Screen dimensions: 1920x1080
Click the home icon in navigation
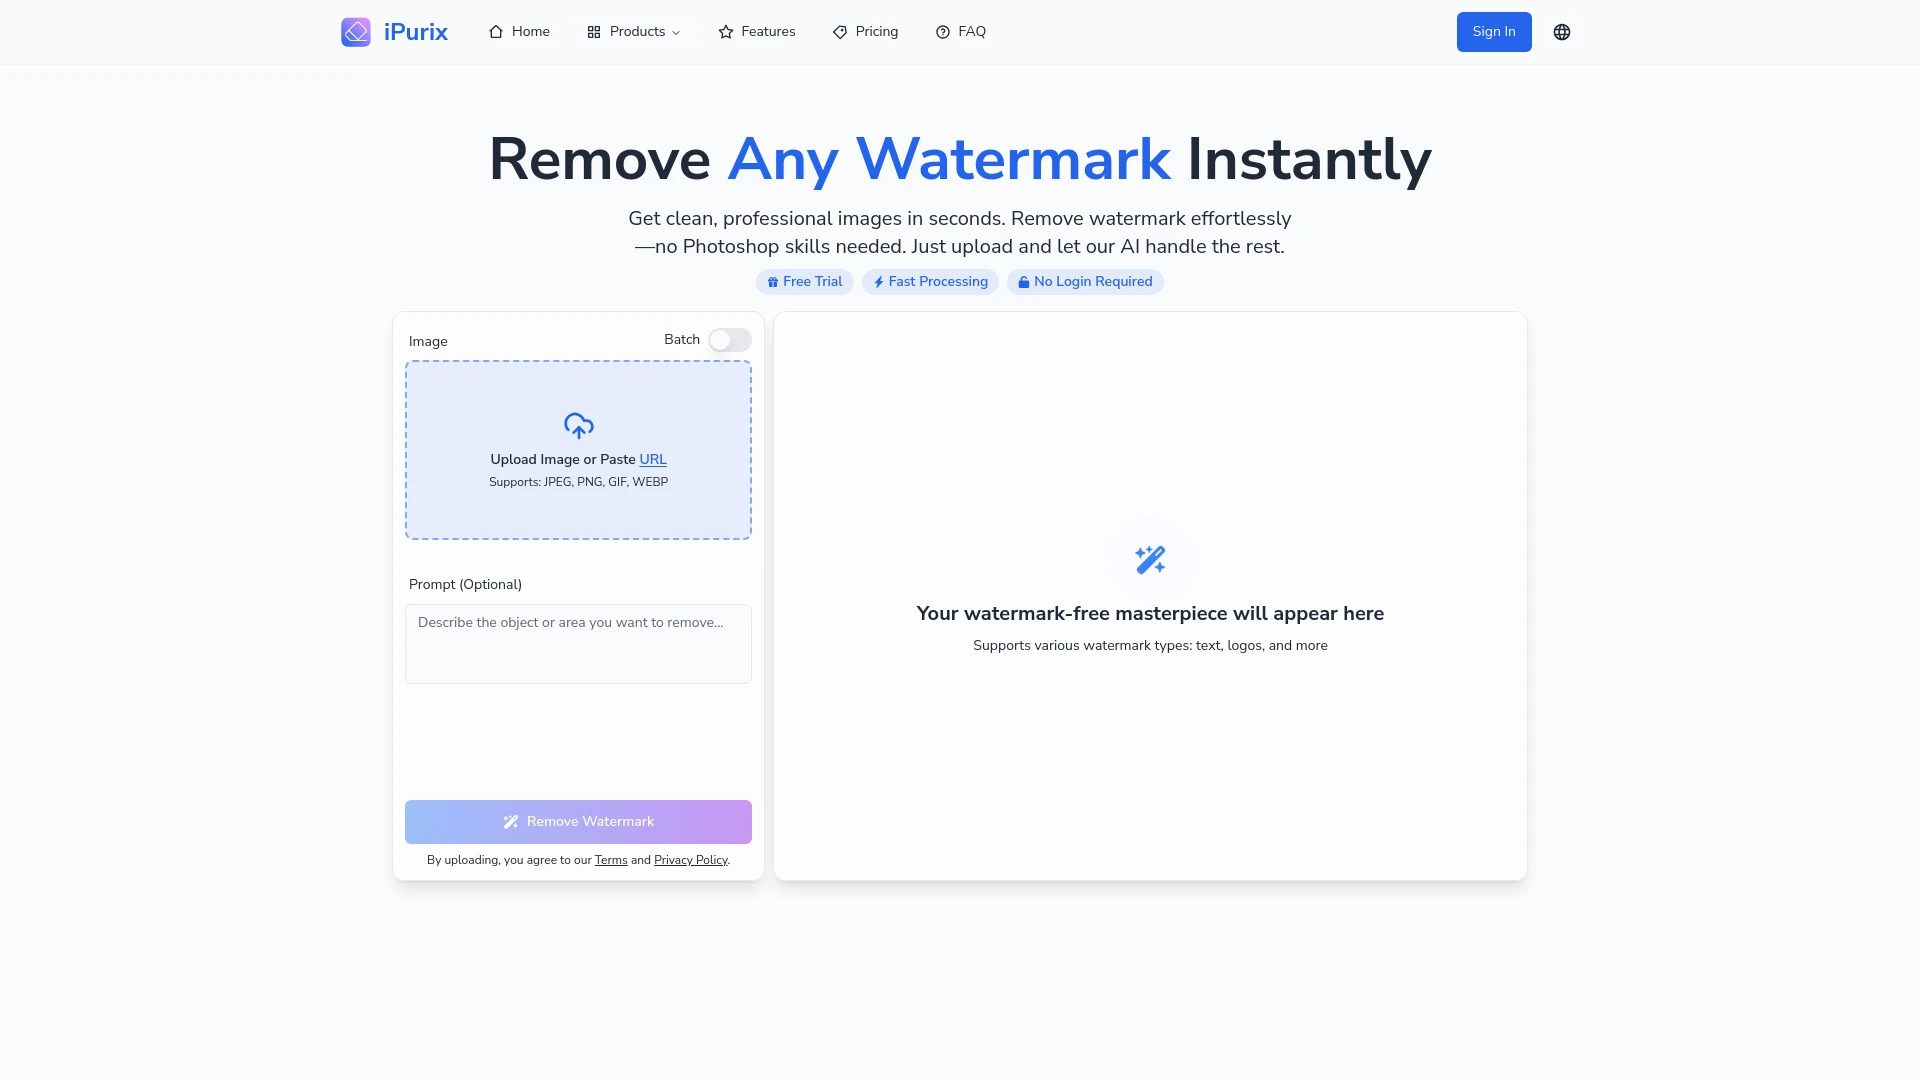[495, 31]
